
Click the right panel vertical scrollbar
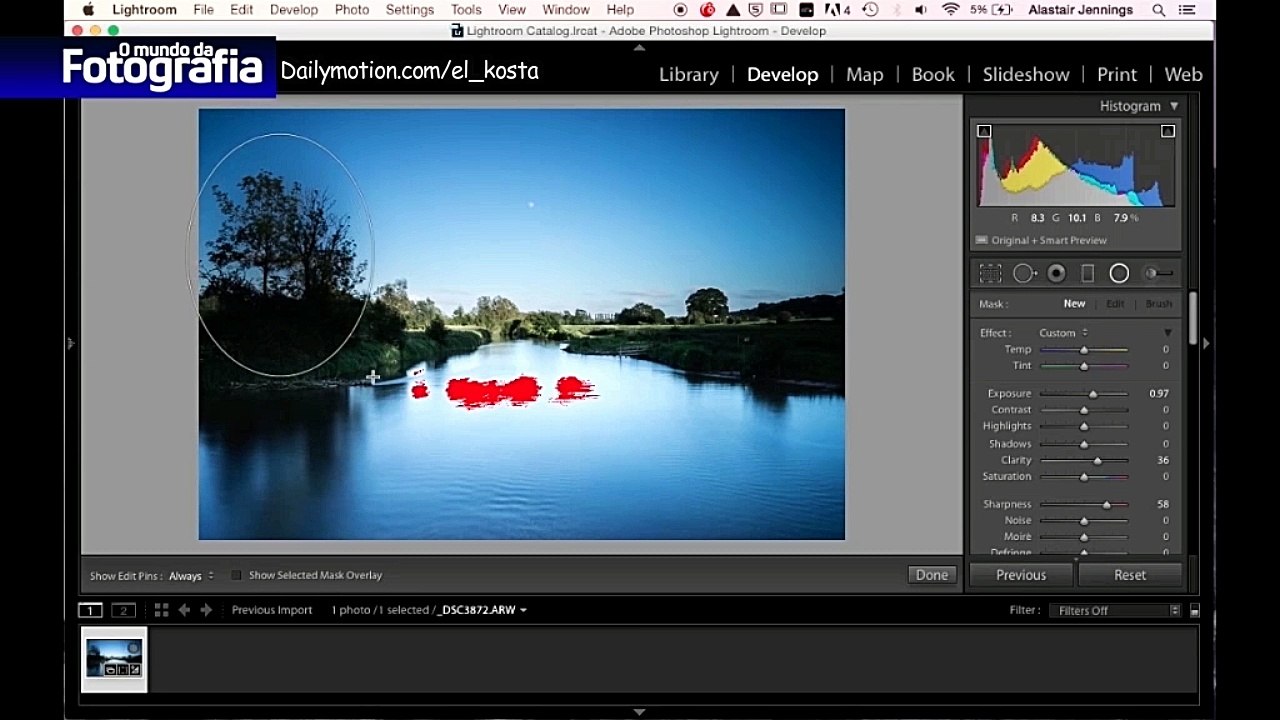(x=1193, y=320)
